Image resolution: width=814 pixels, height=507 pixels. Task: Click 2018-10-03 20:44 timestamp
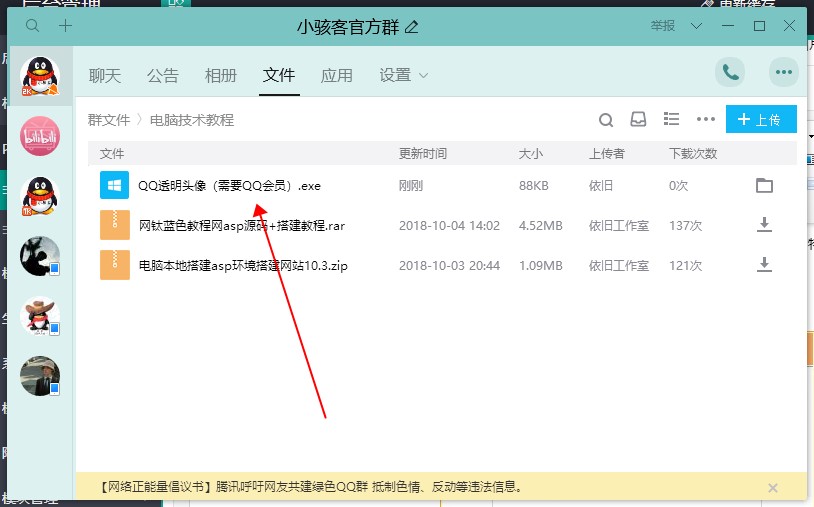coord(449,266)
